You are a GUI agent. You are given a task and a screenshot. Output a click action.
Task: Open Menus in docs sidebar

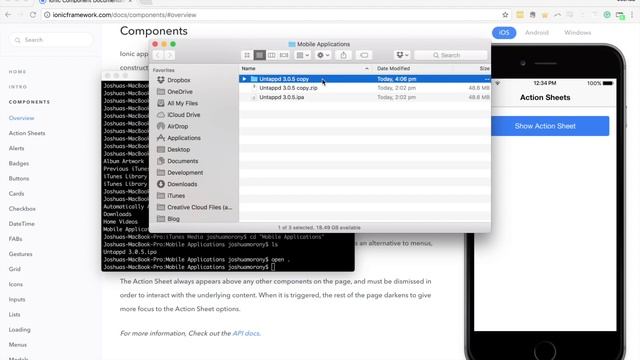coord(18,344)
